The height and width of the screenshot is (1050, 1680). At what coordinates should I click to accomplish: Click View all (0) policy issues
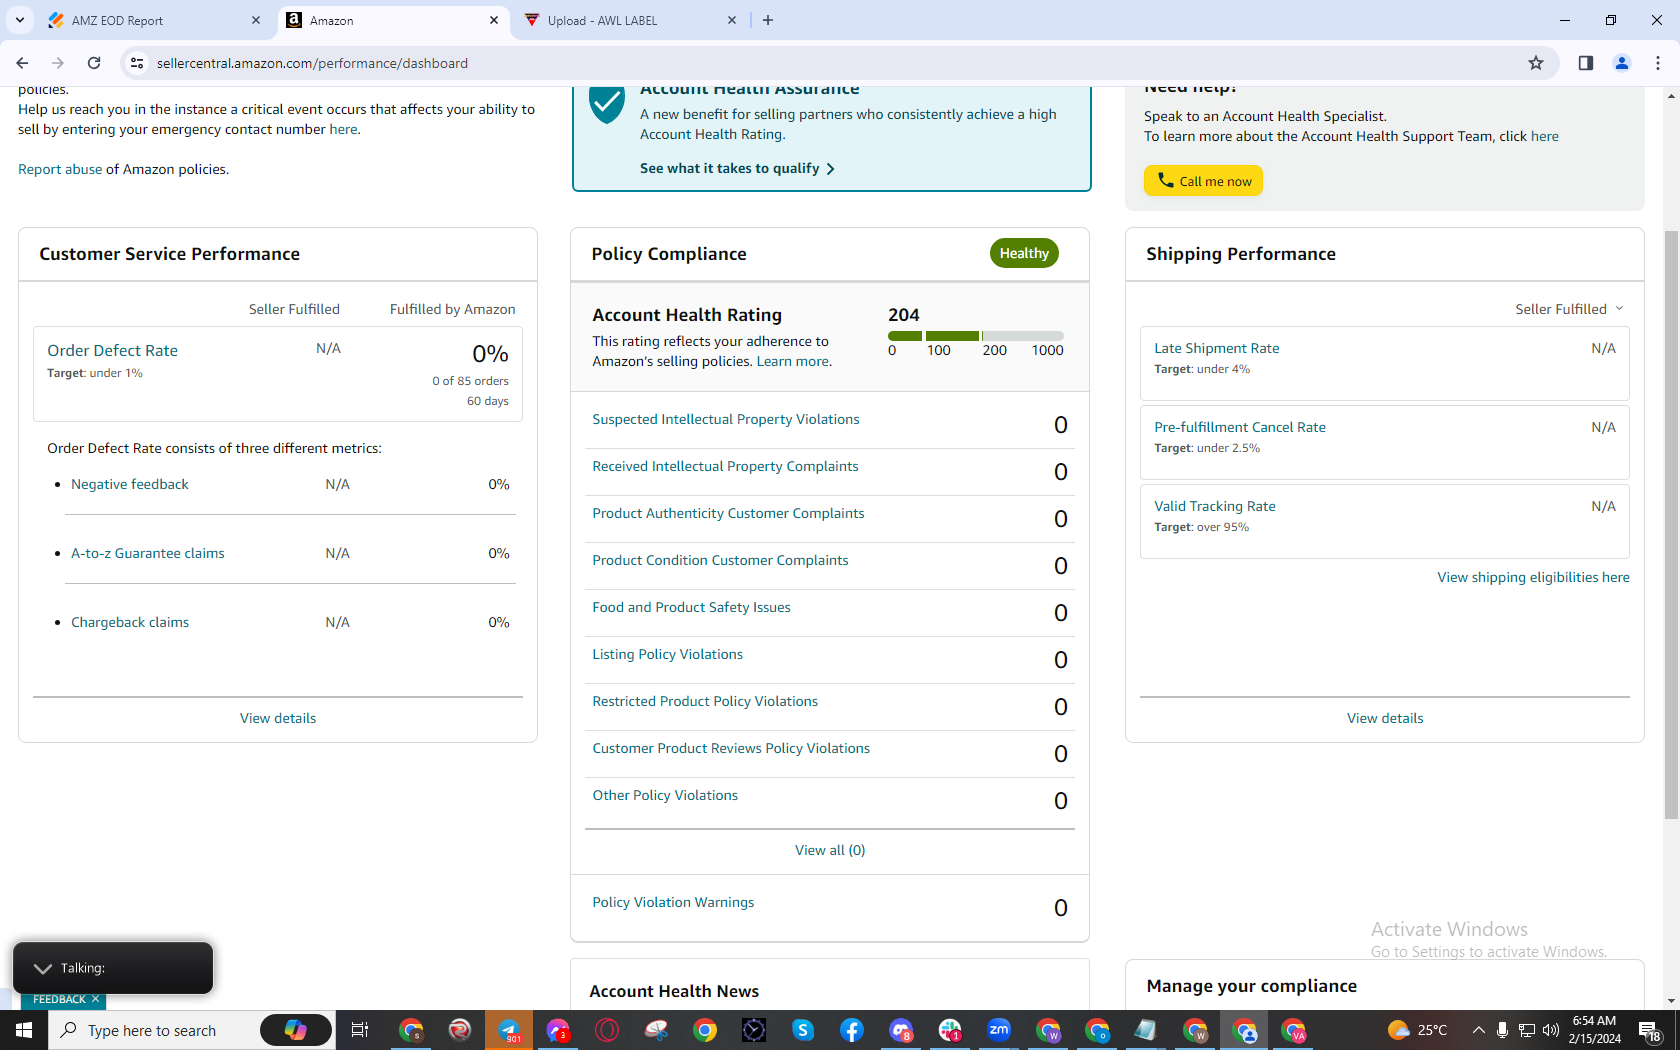[x=830, y=850]
